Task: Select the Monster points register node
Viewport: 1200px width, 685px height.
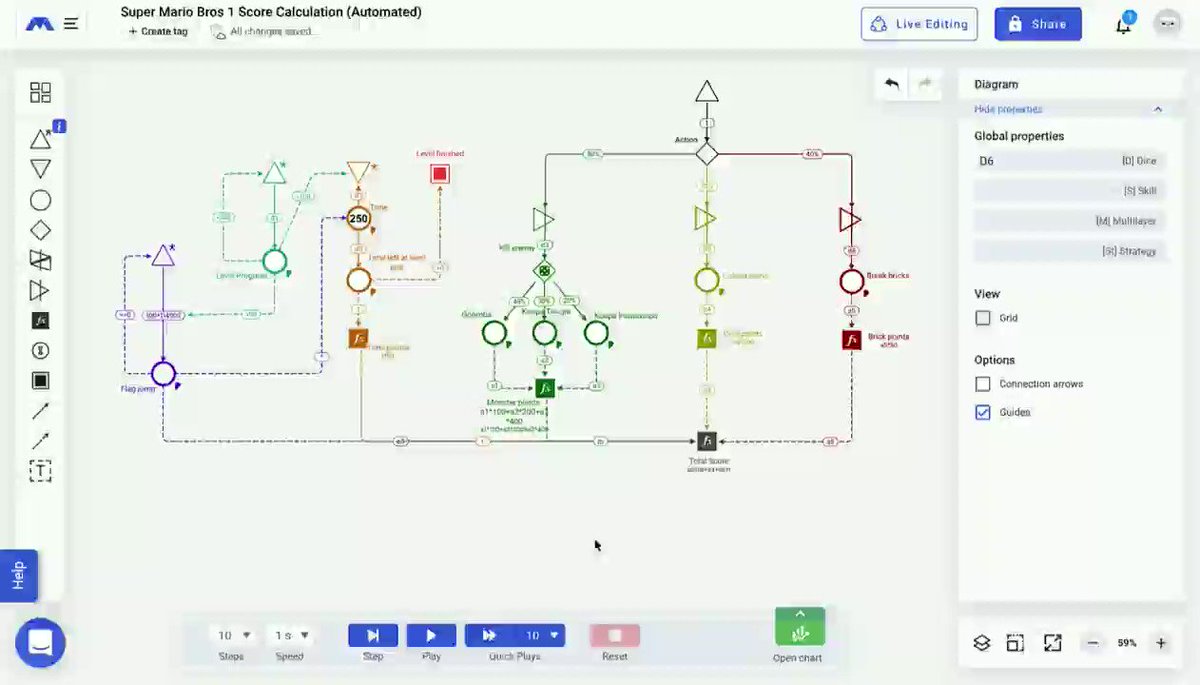Action: coord(544,388)
